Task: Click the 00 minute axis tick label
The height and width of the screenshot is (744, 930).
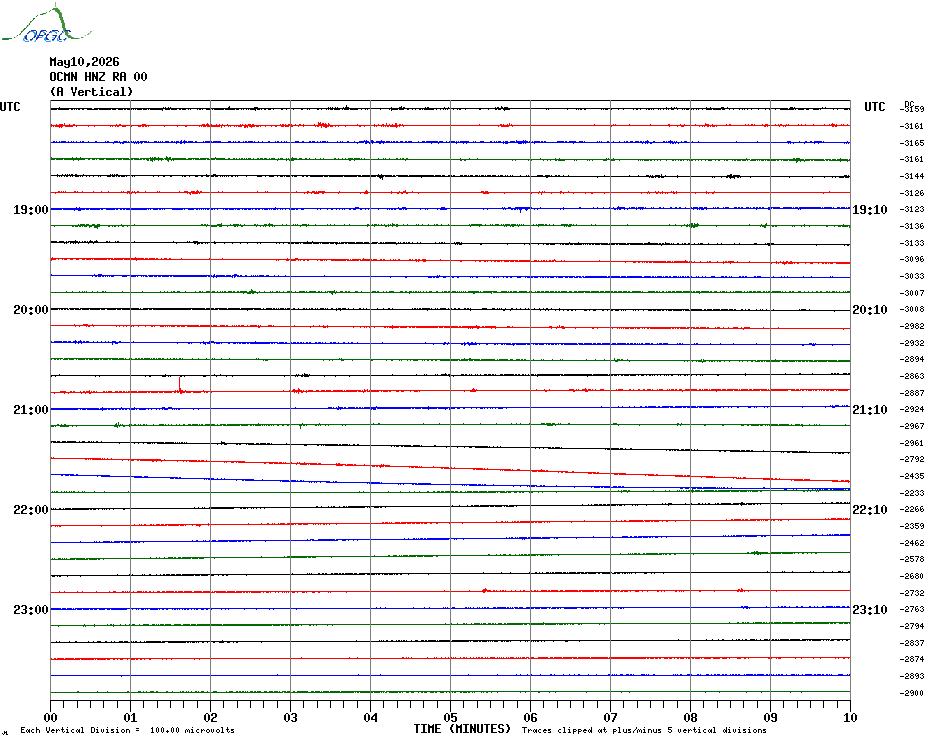Action: (50, 717)
